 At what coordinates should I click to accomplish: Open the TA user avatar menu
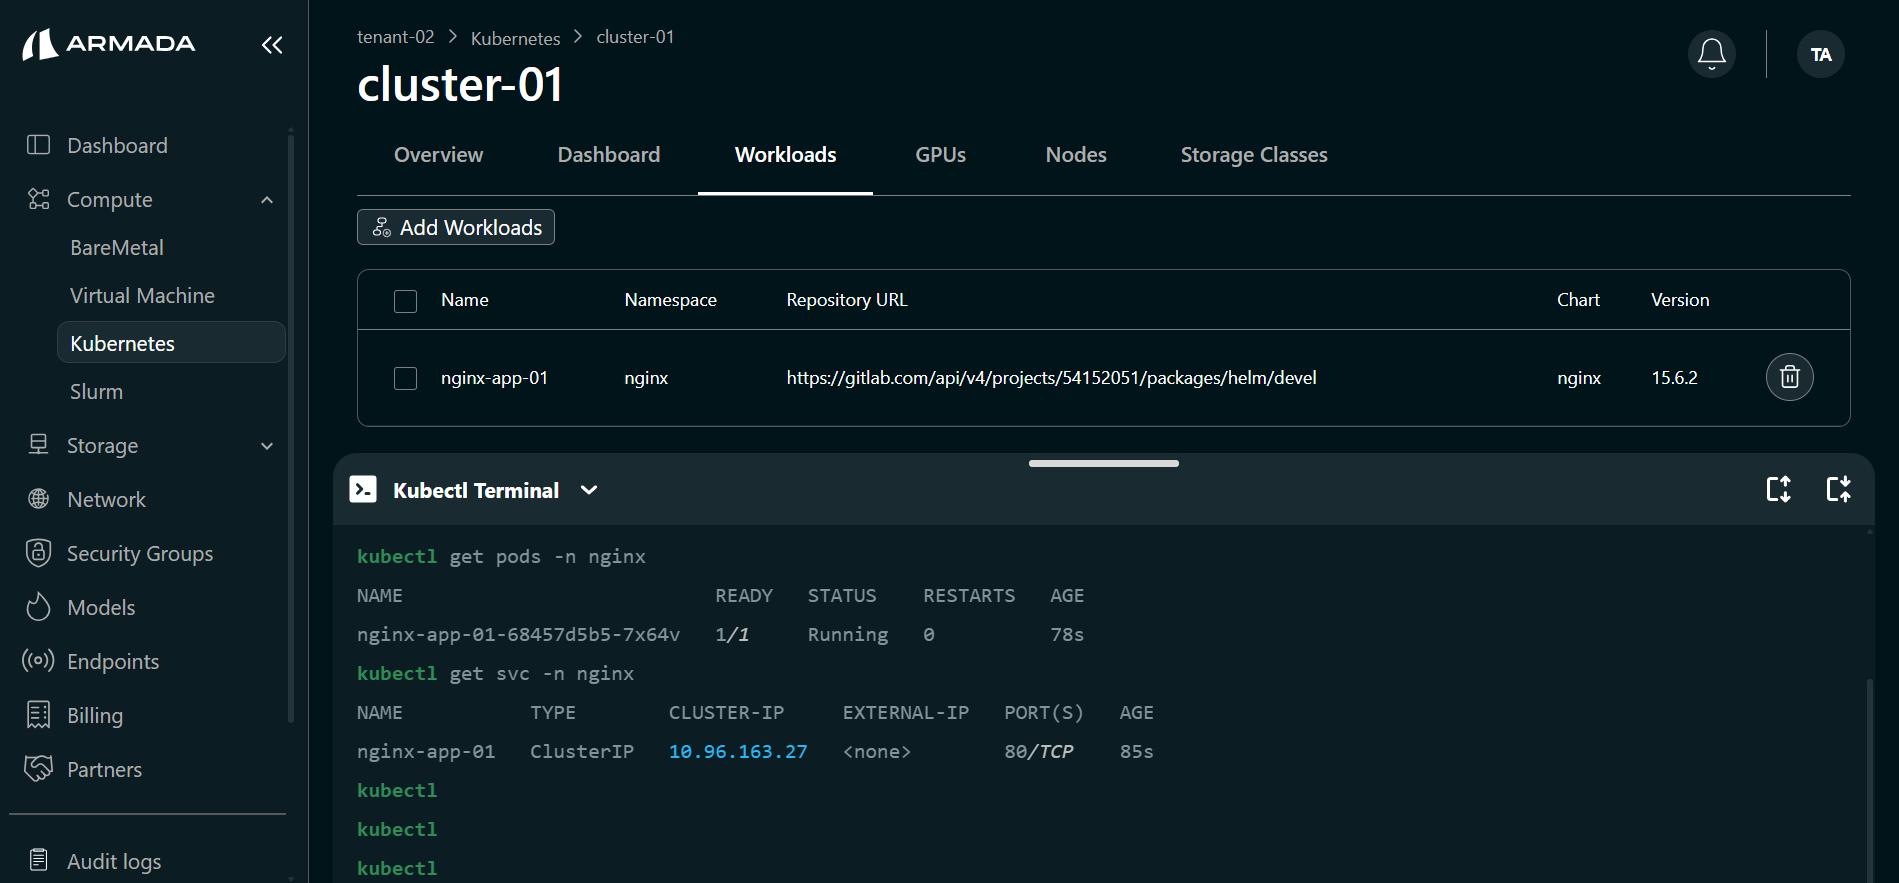tap(1820, 54)
